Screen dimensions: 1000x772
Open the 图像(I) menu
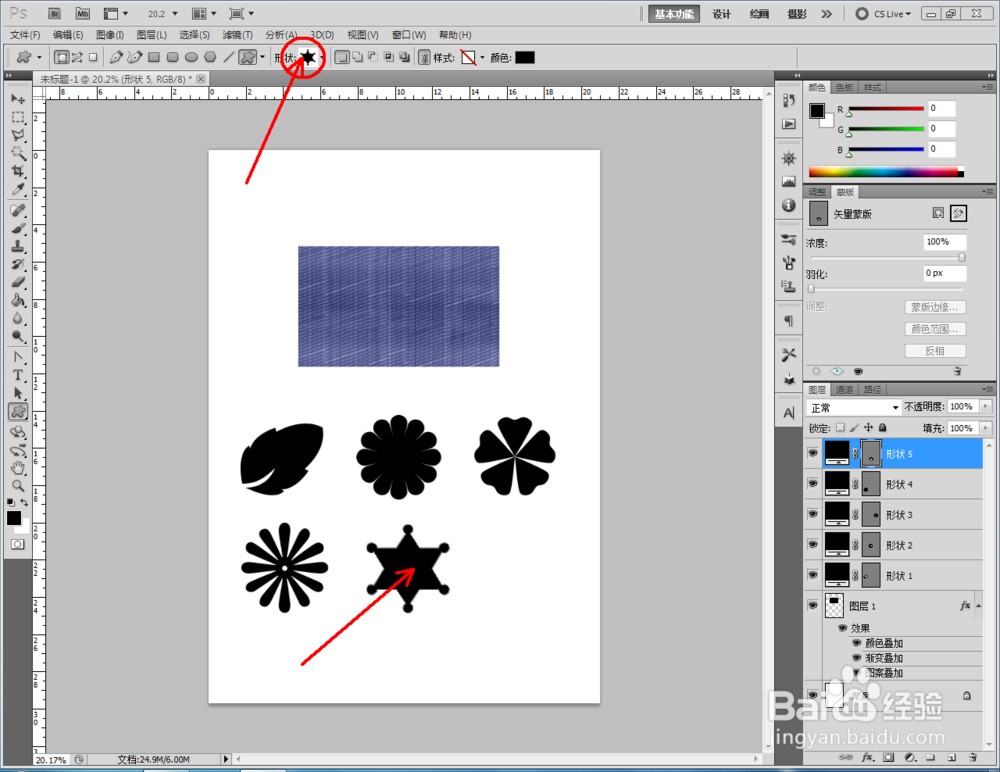[110, 34]
